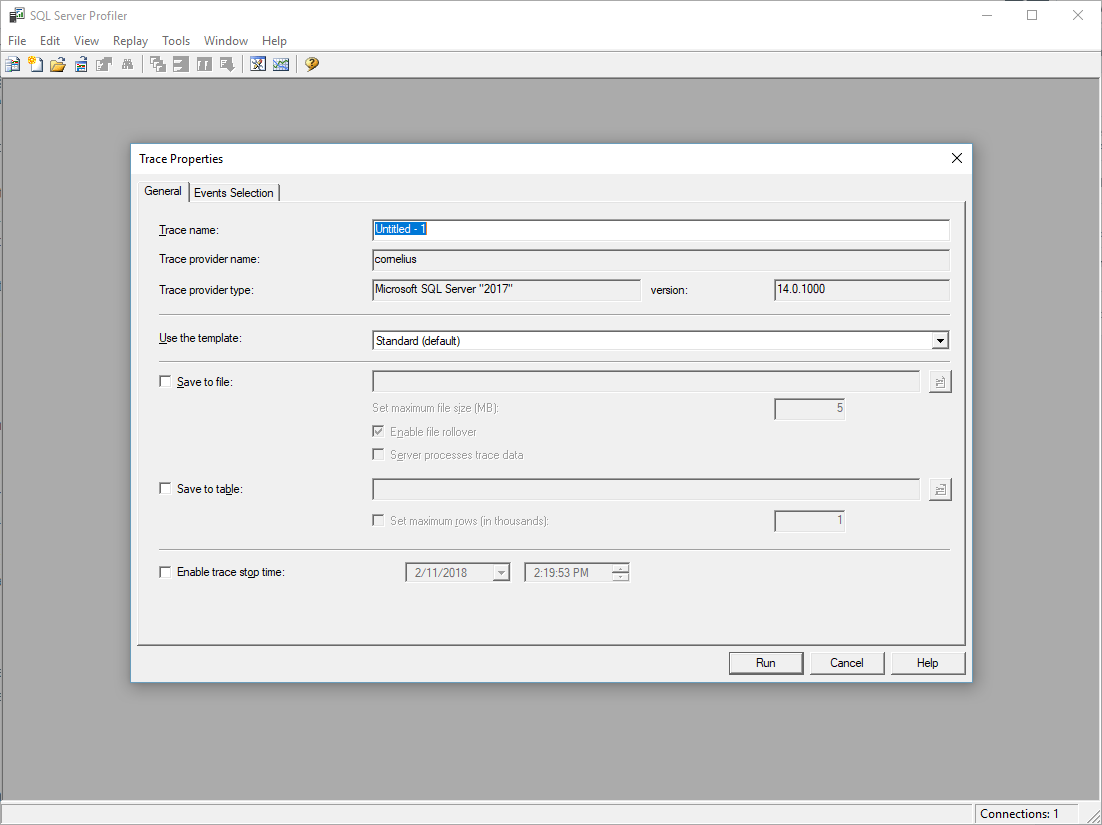Screen dimensions: 1102x825
Task: Click the browse icon beside Save to table
Action: coord(940,489)
